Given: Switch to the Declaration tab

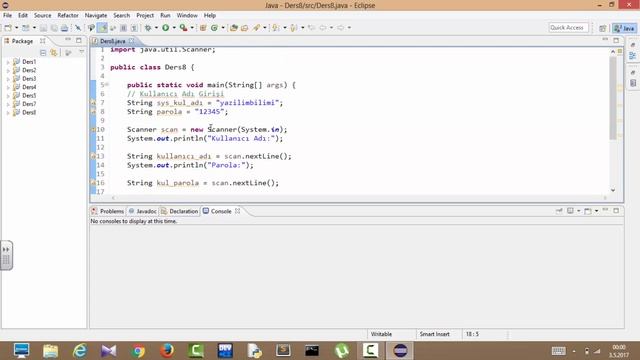Looking at the screenshot, I should tap(179, 211).
